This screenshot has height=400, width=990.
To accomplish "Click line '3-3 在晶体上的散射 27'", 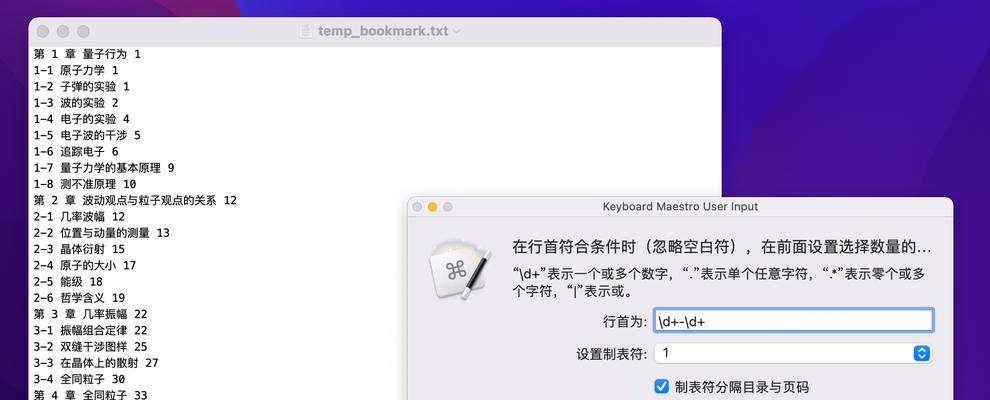I will coord(96,363).
